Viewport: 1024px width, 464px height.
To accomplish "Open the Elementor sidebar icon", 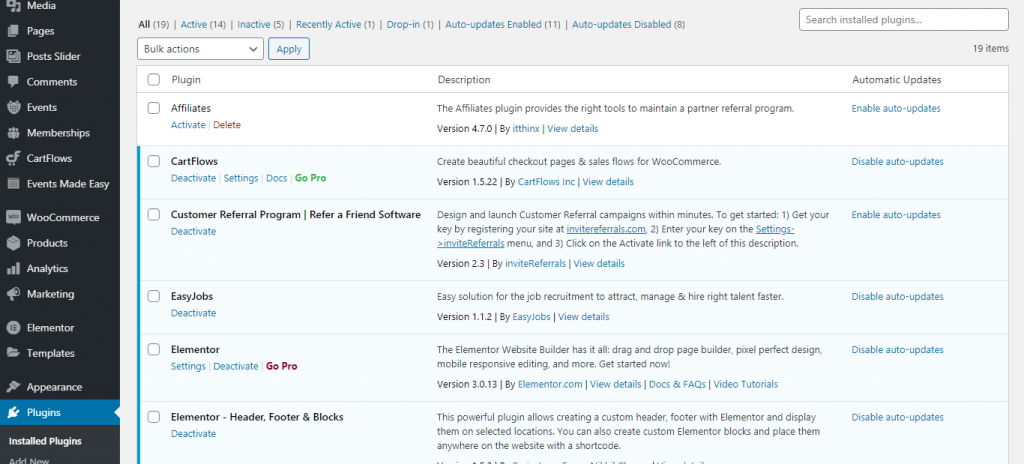I will (x=12, y=328).
